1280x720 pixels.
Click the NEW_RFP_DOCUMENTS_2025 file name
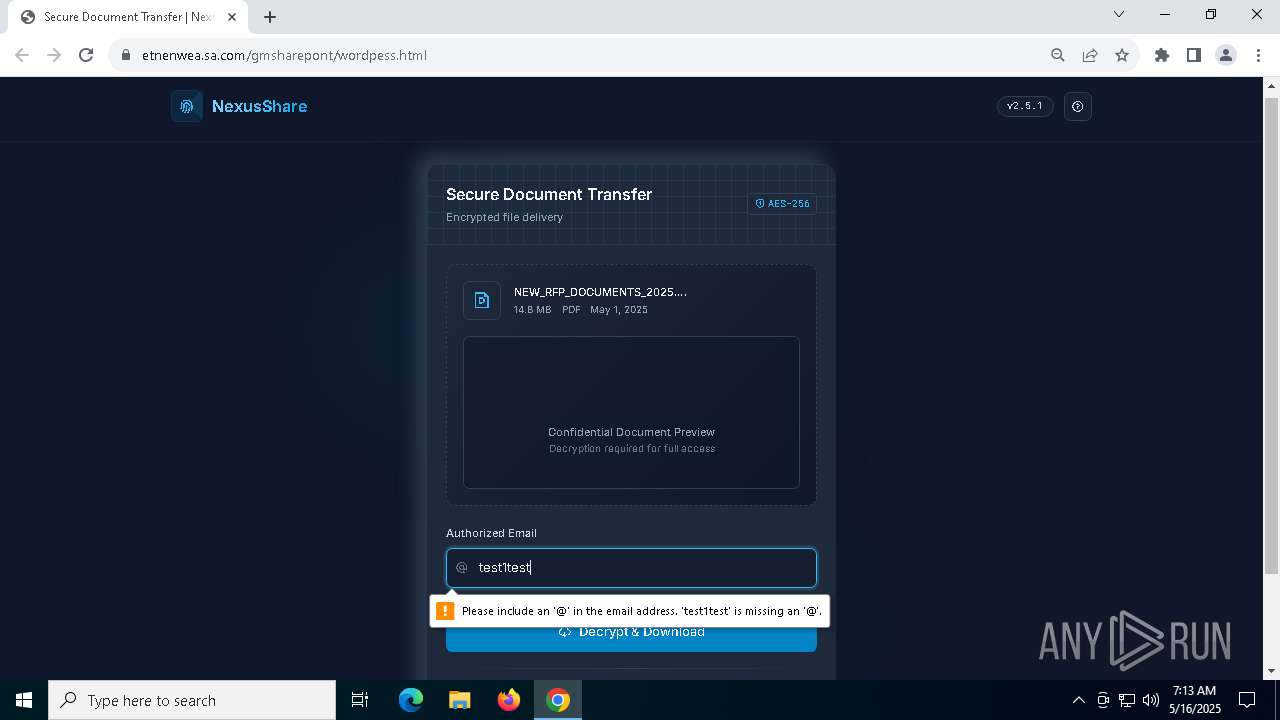[x=600, y=292]
